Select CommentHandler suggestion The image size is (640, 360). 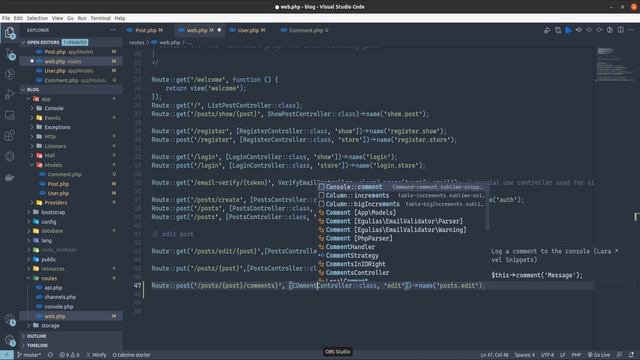coord(402,247)
